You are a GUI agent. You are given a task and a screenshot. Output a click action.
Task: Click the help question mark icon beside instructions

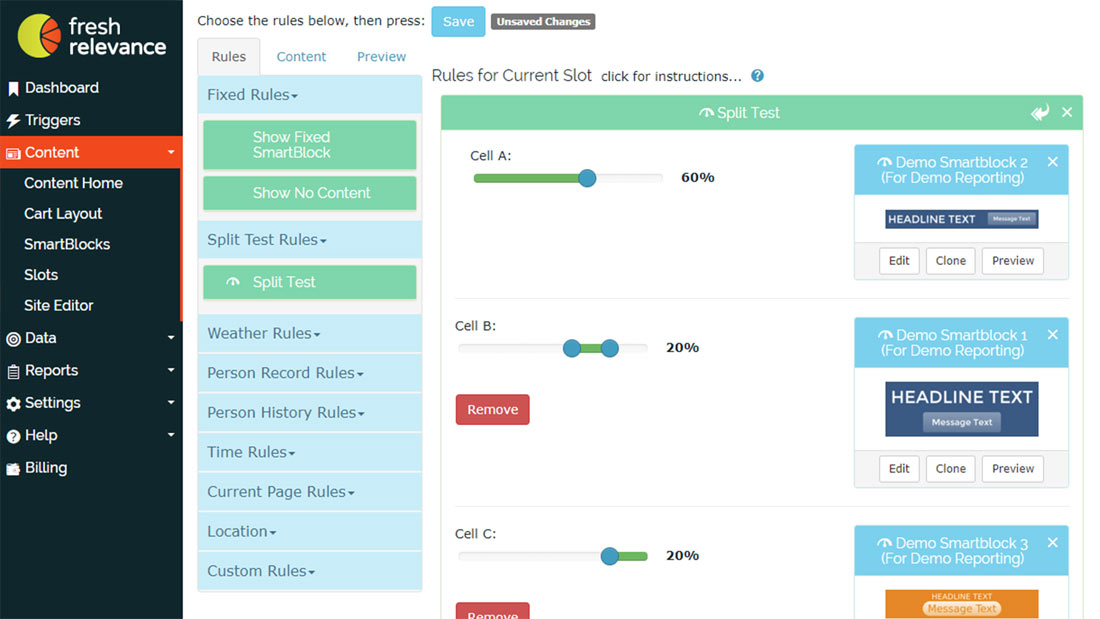click(x=758, y=76)
